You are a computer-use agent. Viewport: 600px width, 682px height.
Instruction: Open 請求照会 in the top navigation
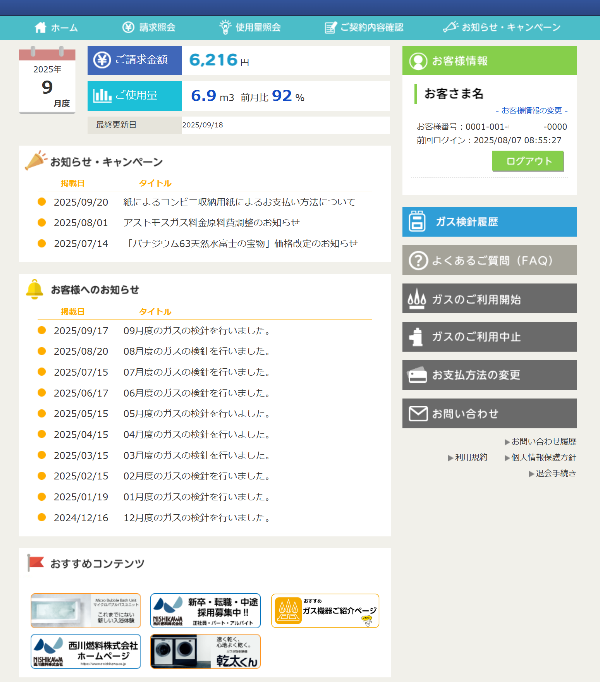tap(148, 27)
